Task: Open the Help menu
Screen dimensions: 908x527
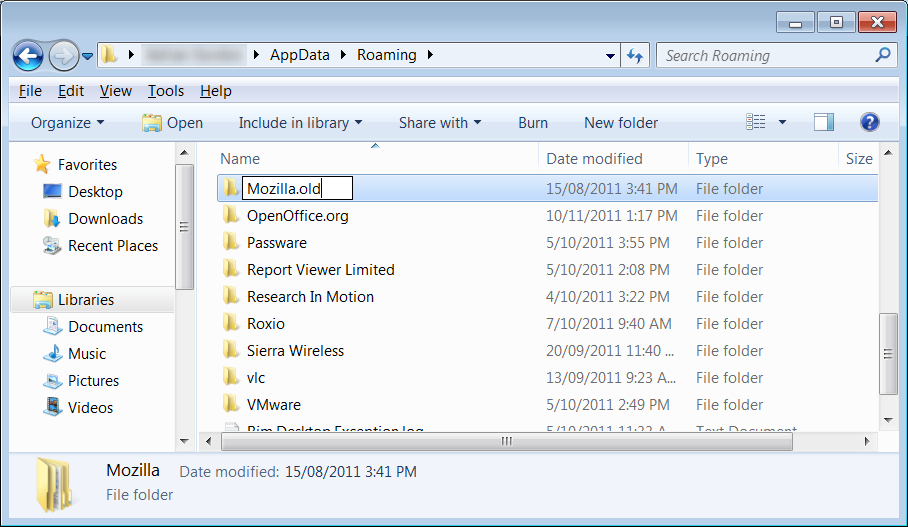Action: pos(215,91)
